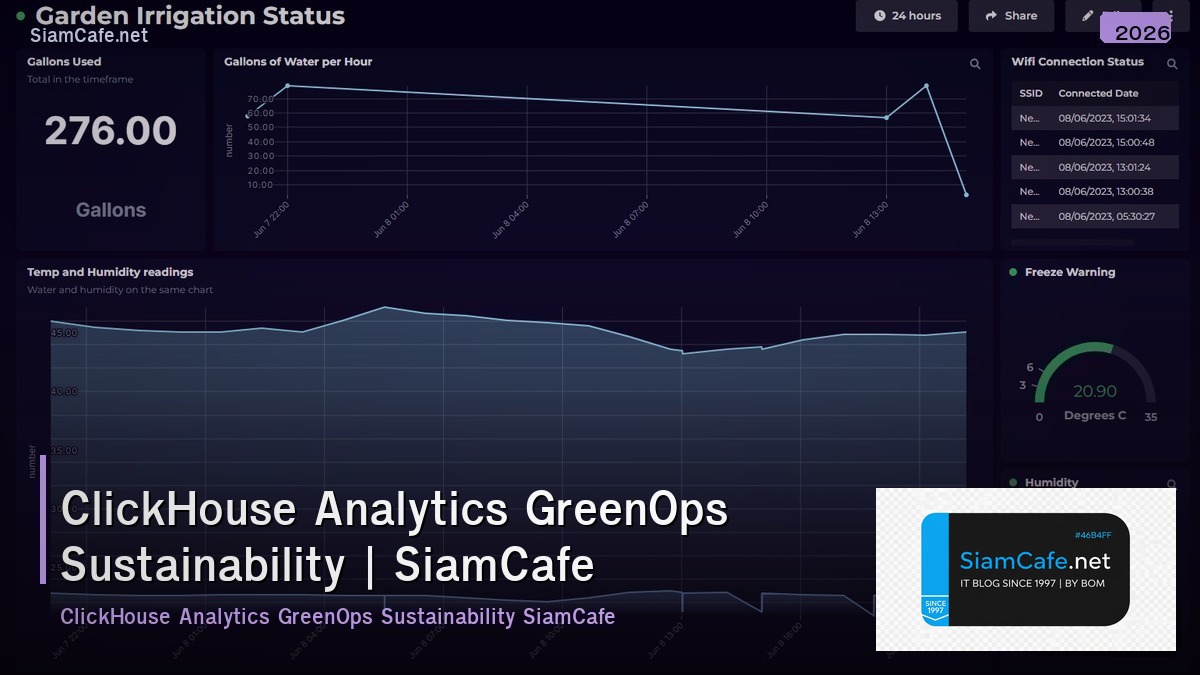Click the clock icon inside the time range button
The width and height of the screenshot is (1200, 675).
[881, 16]
